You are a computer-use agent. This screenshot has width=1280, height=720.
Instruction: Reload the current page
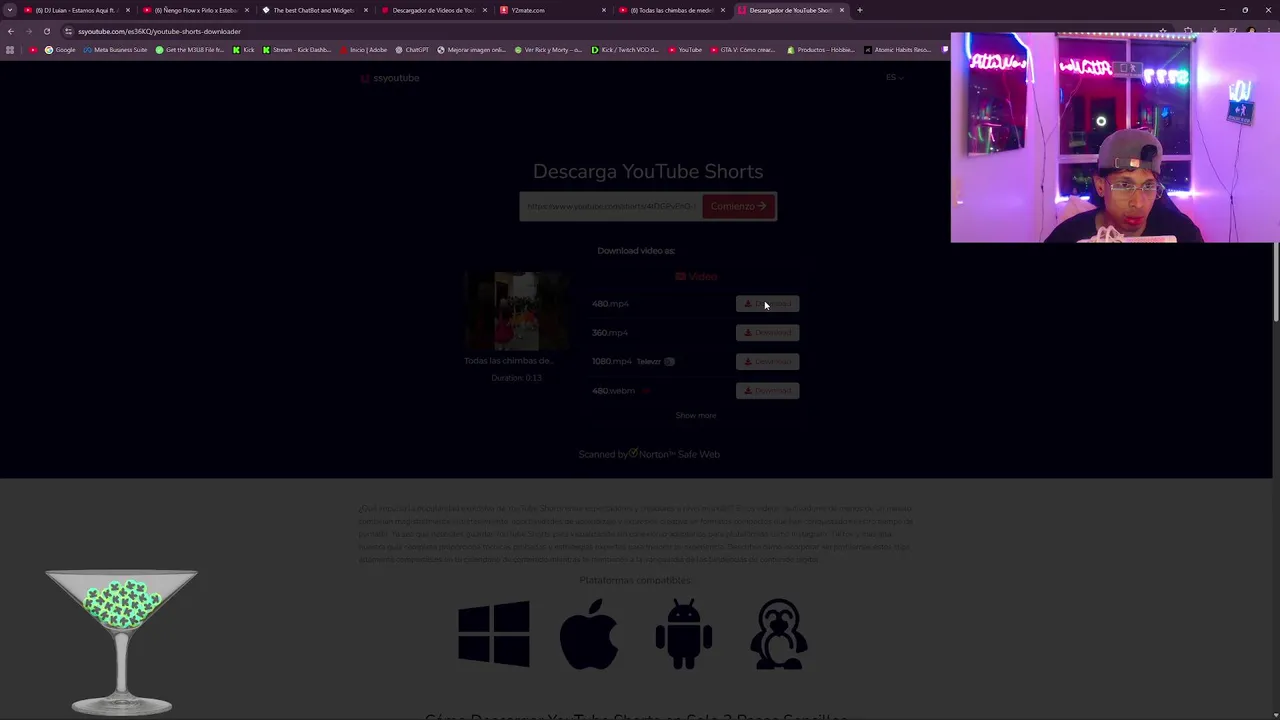pyautogui.click(x=46, y=31)
